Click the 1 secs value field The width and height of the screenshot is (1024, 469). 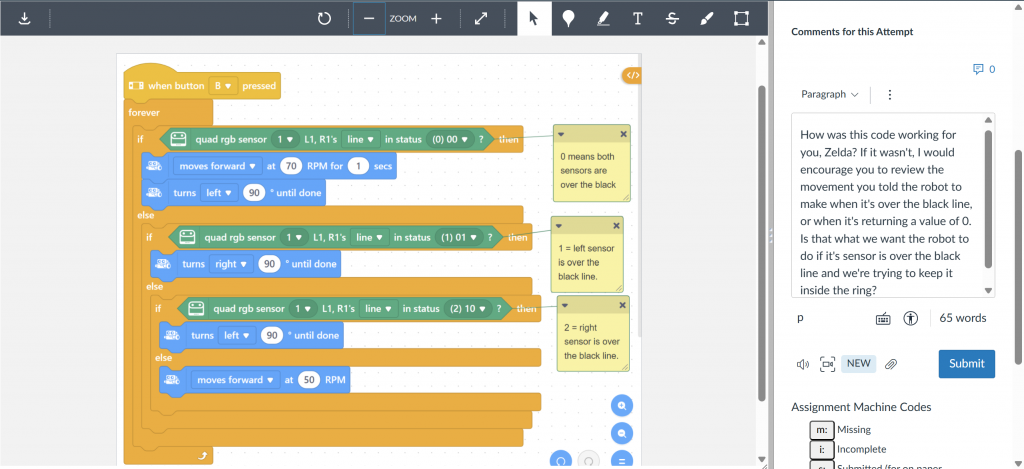click(357, 166)
